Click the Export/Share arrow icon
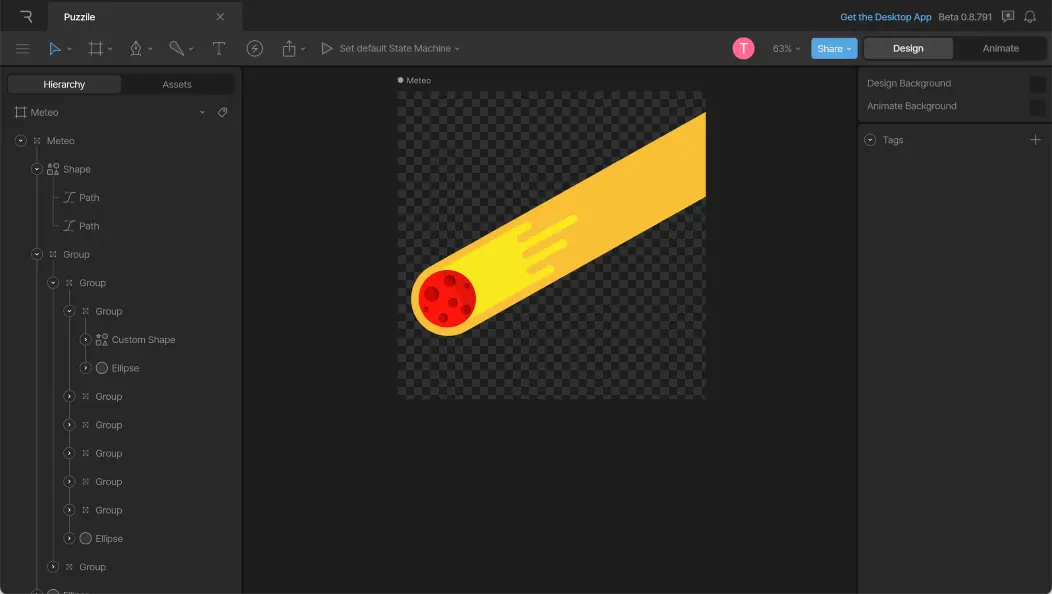Viewport: 1052px width, 594px height. click(x=289, y=48)
